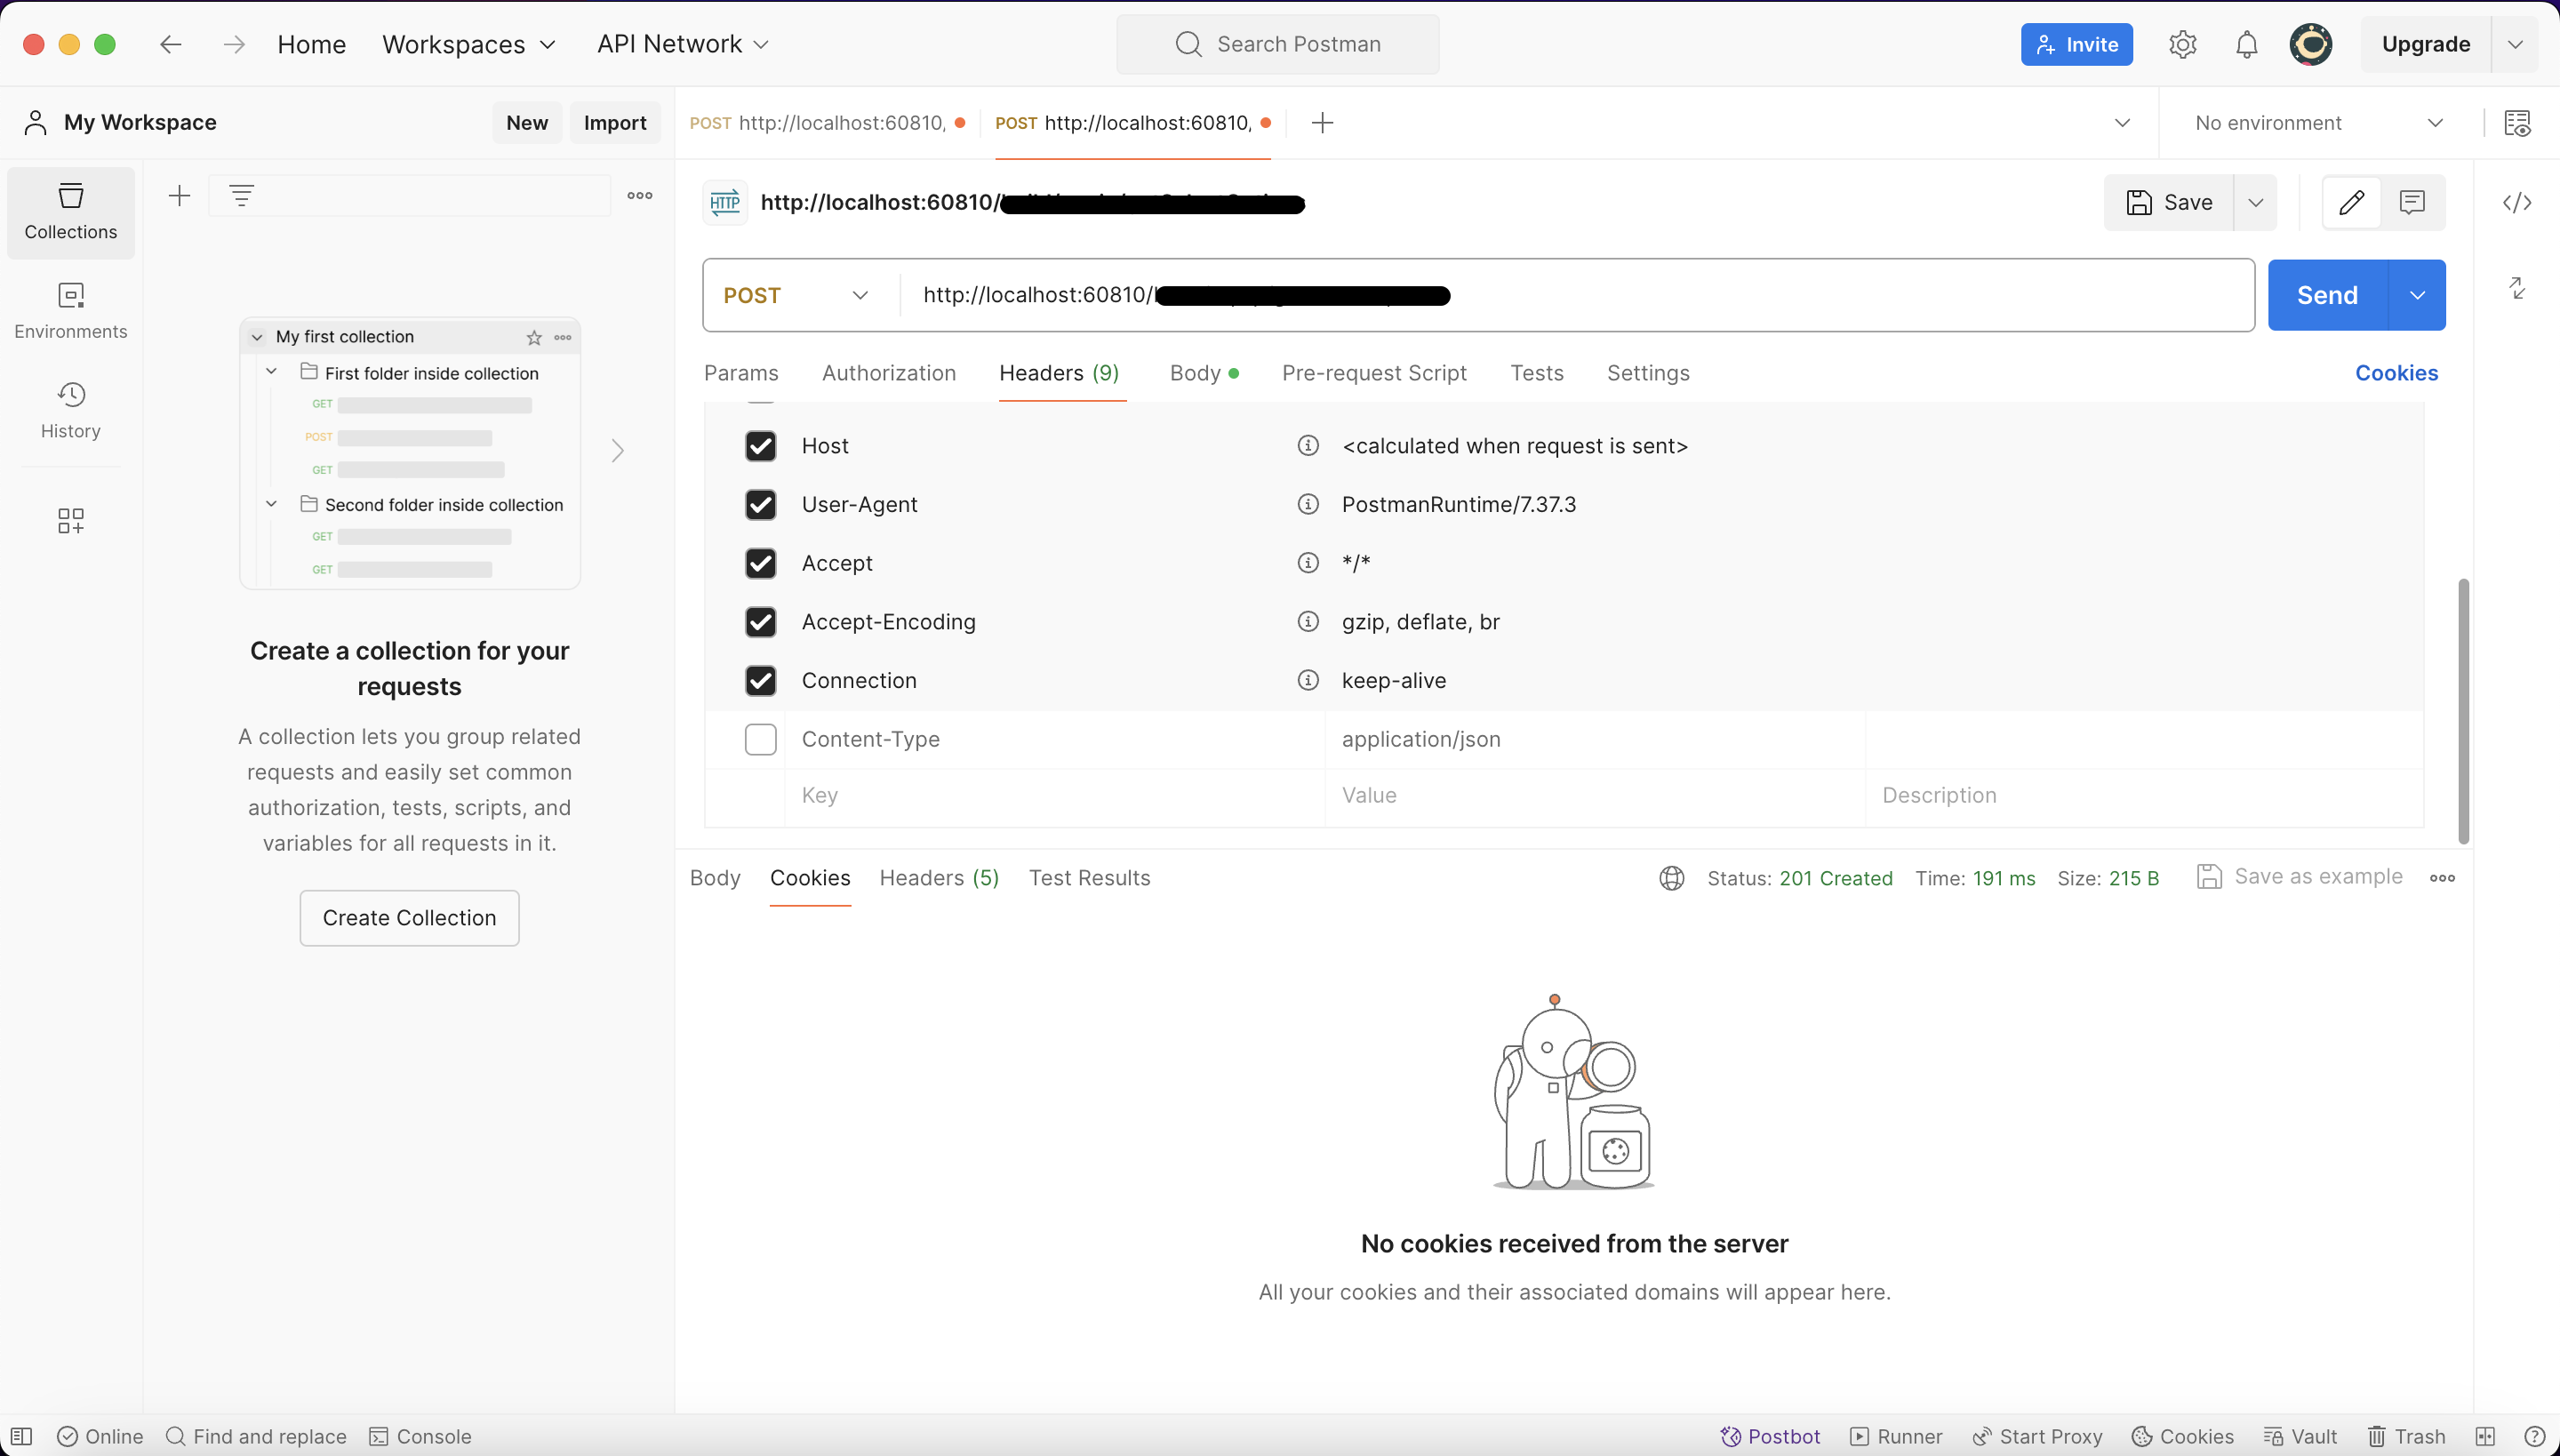This screenshot has height=1456, width=2560.
Task: Click the blue Cookies link
Action: (2396, 373)
